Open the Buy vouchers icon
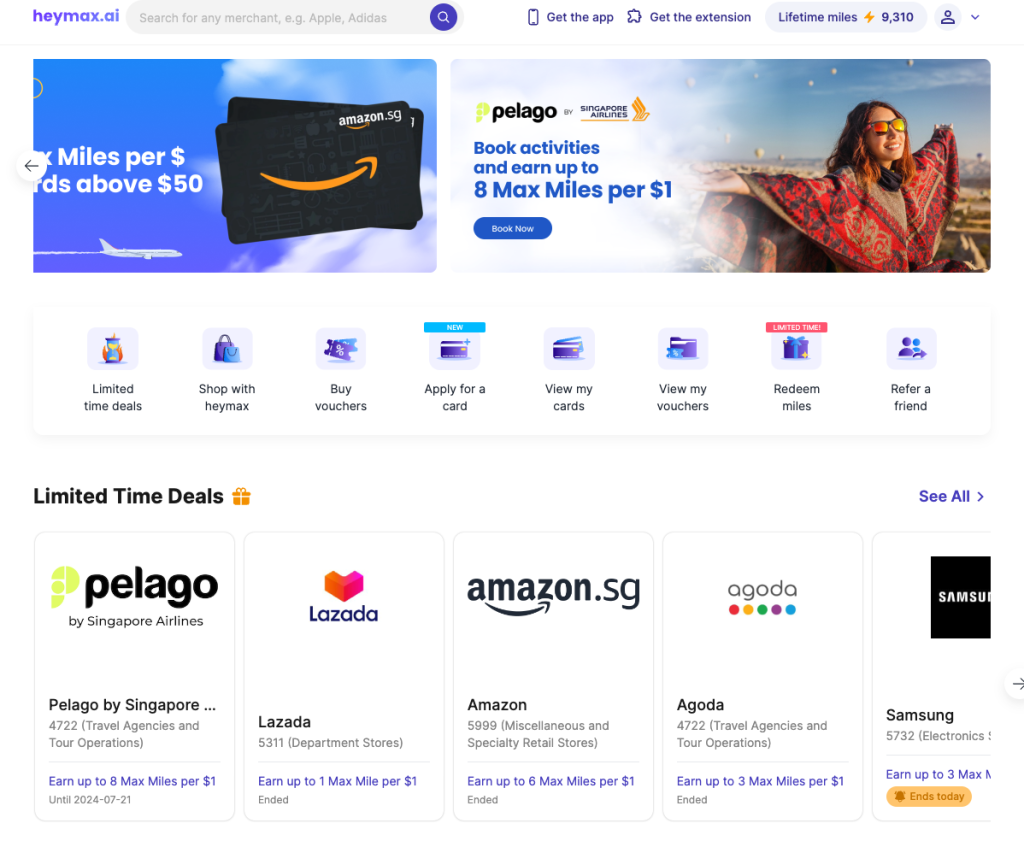 tap(340, 349)
